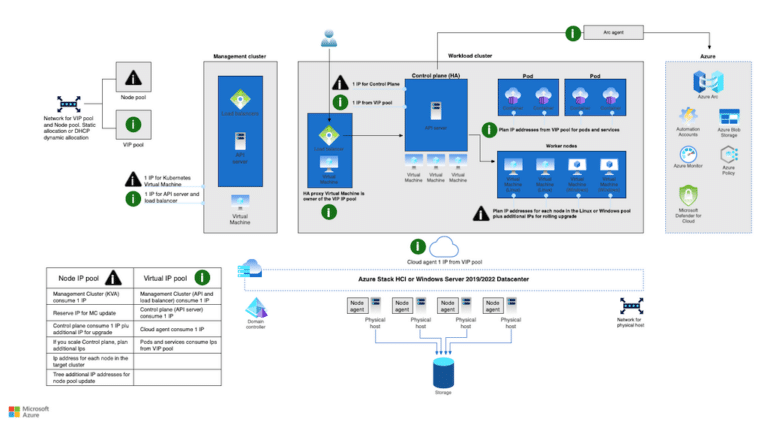Click info icon beside 1 IP from VIP pool

click(x=340, y=102)
